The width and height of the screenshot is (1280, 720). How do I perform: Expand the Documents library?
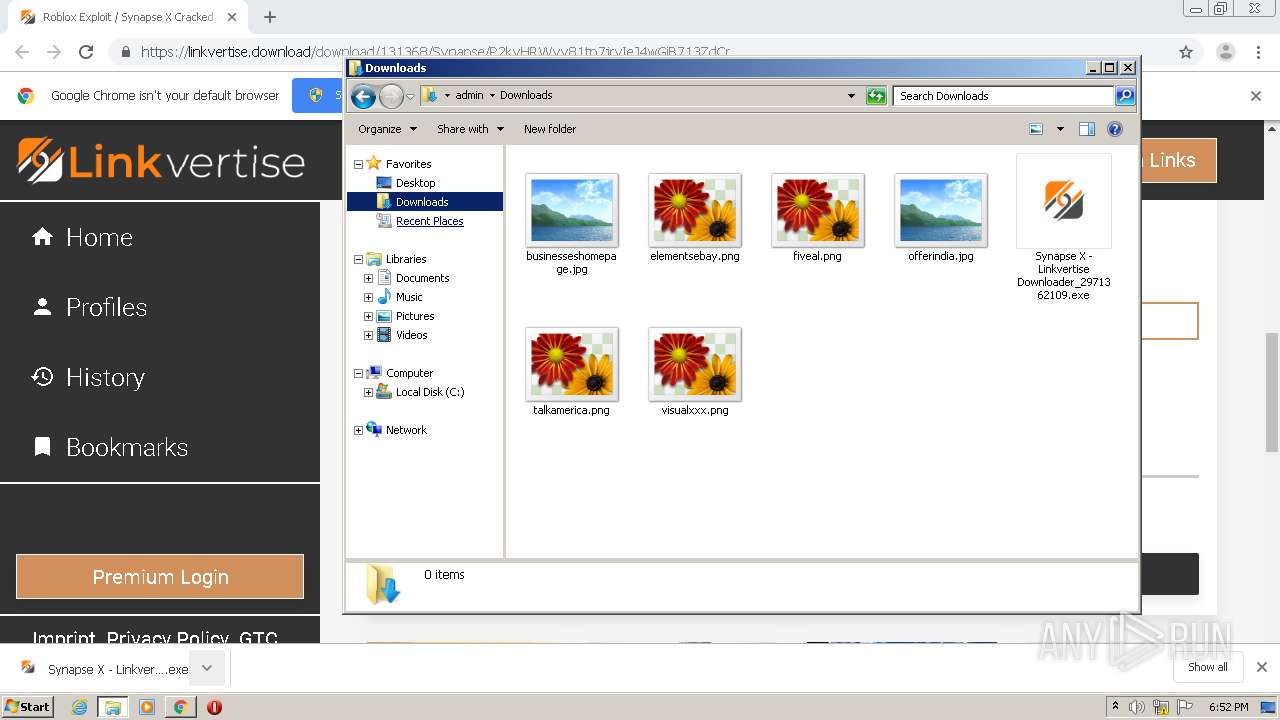[368, 278]
